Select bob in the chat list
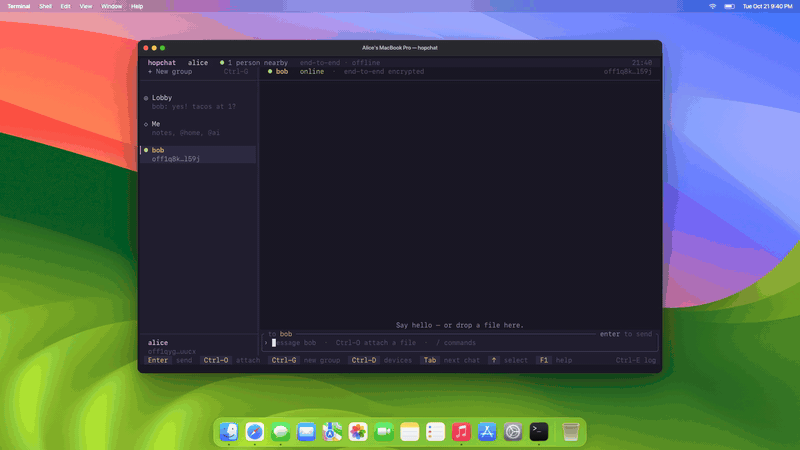This screenshot has width=800, height=450. pyautogui.click(x=198, y=154)
